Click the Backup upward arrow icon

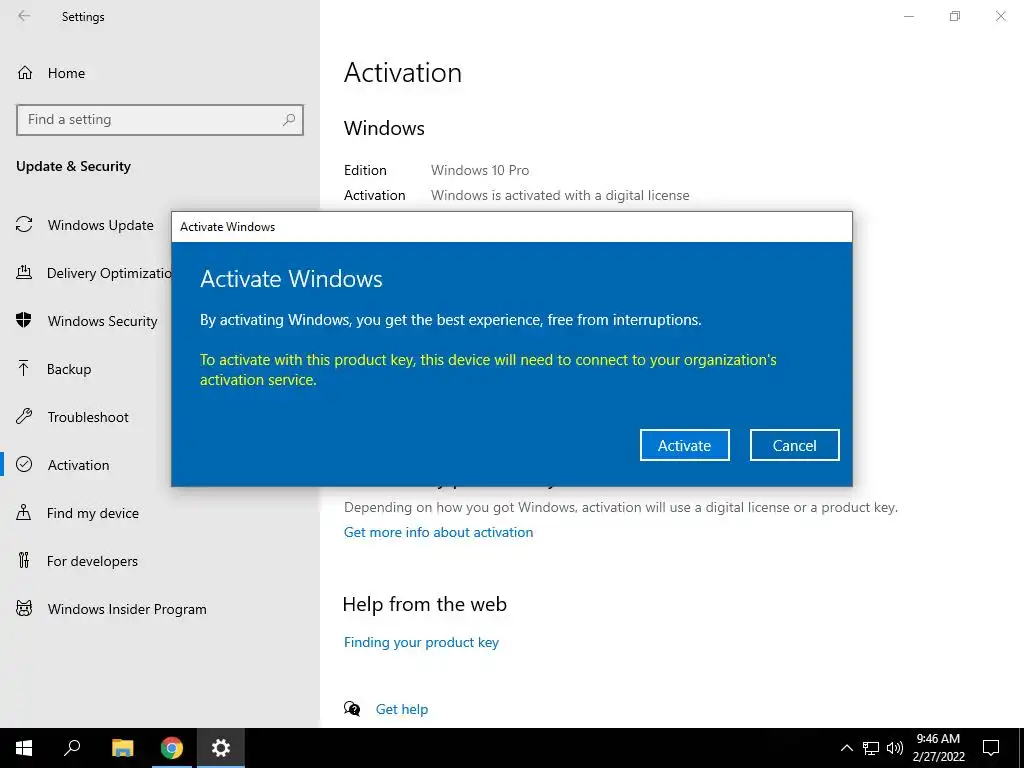point(24,368)
